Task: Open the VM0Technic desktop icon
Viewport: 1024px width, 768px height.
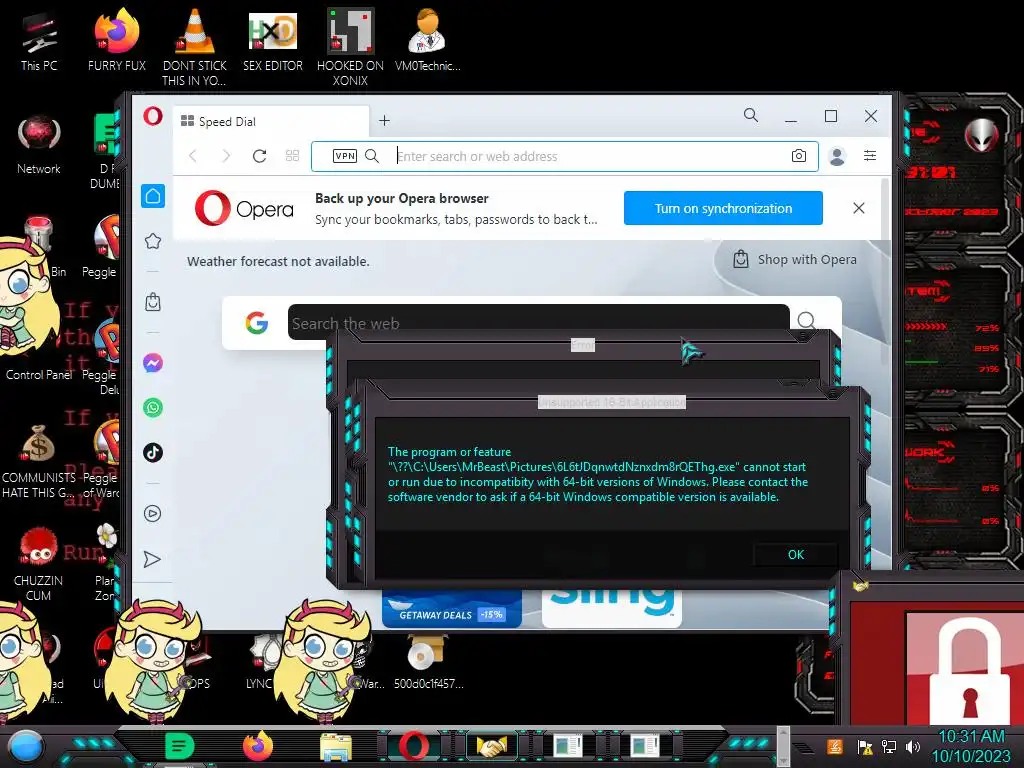Action: pos(428,42)
